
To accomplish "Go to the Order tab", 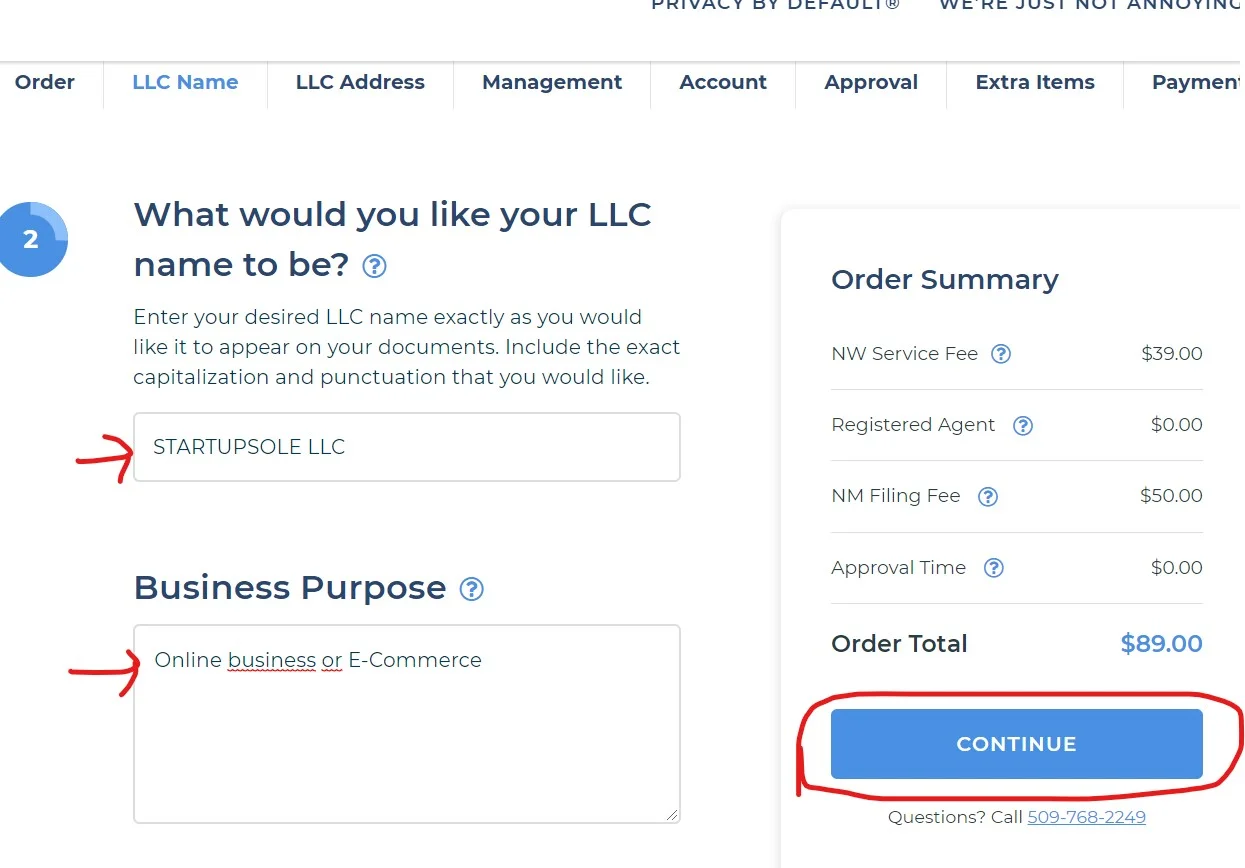I will point(45,83).
